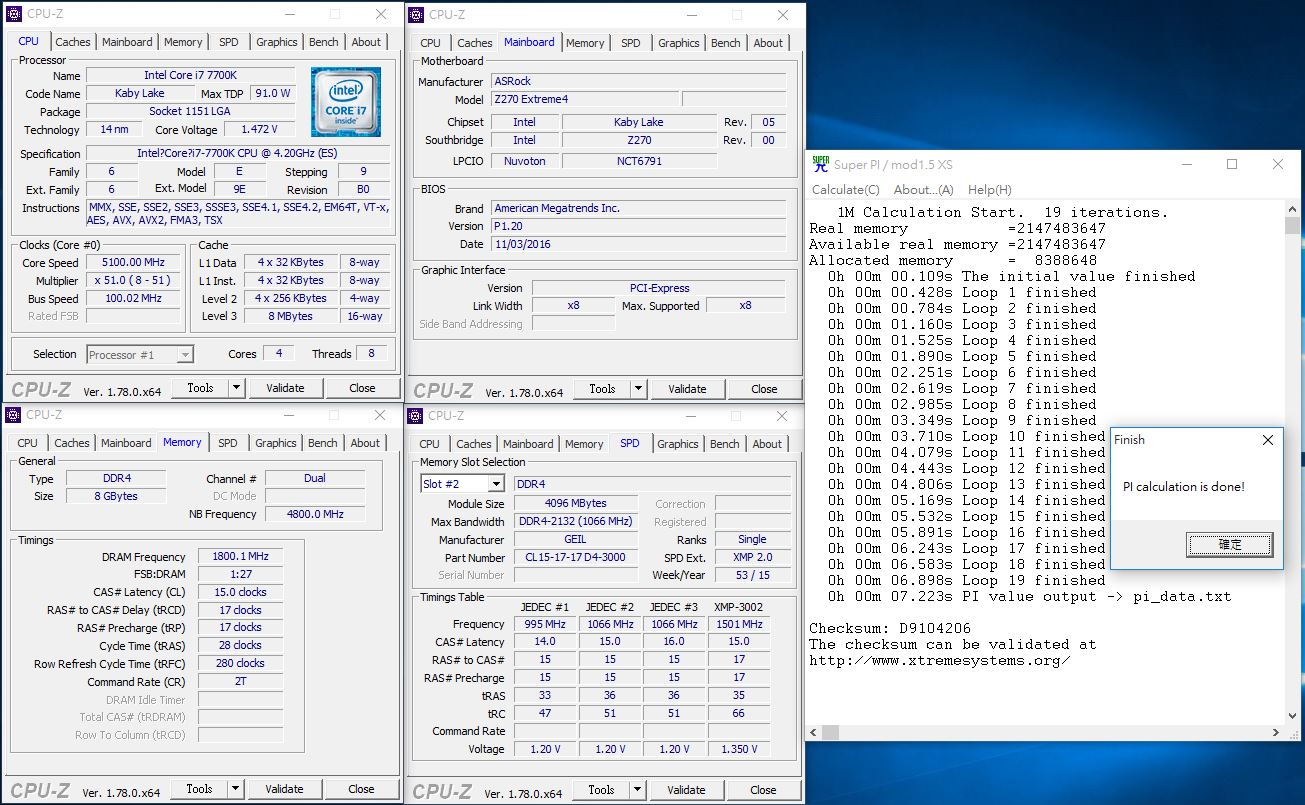Click the xtremesystems.org URL text

pos(940,661)
